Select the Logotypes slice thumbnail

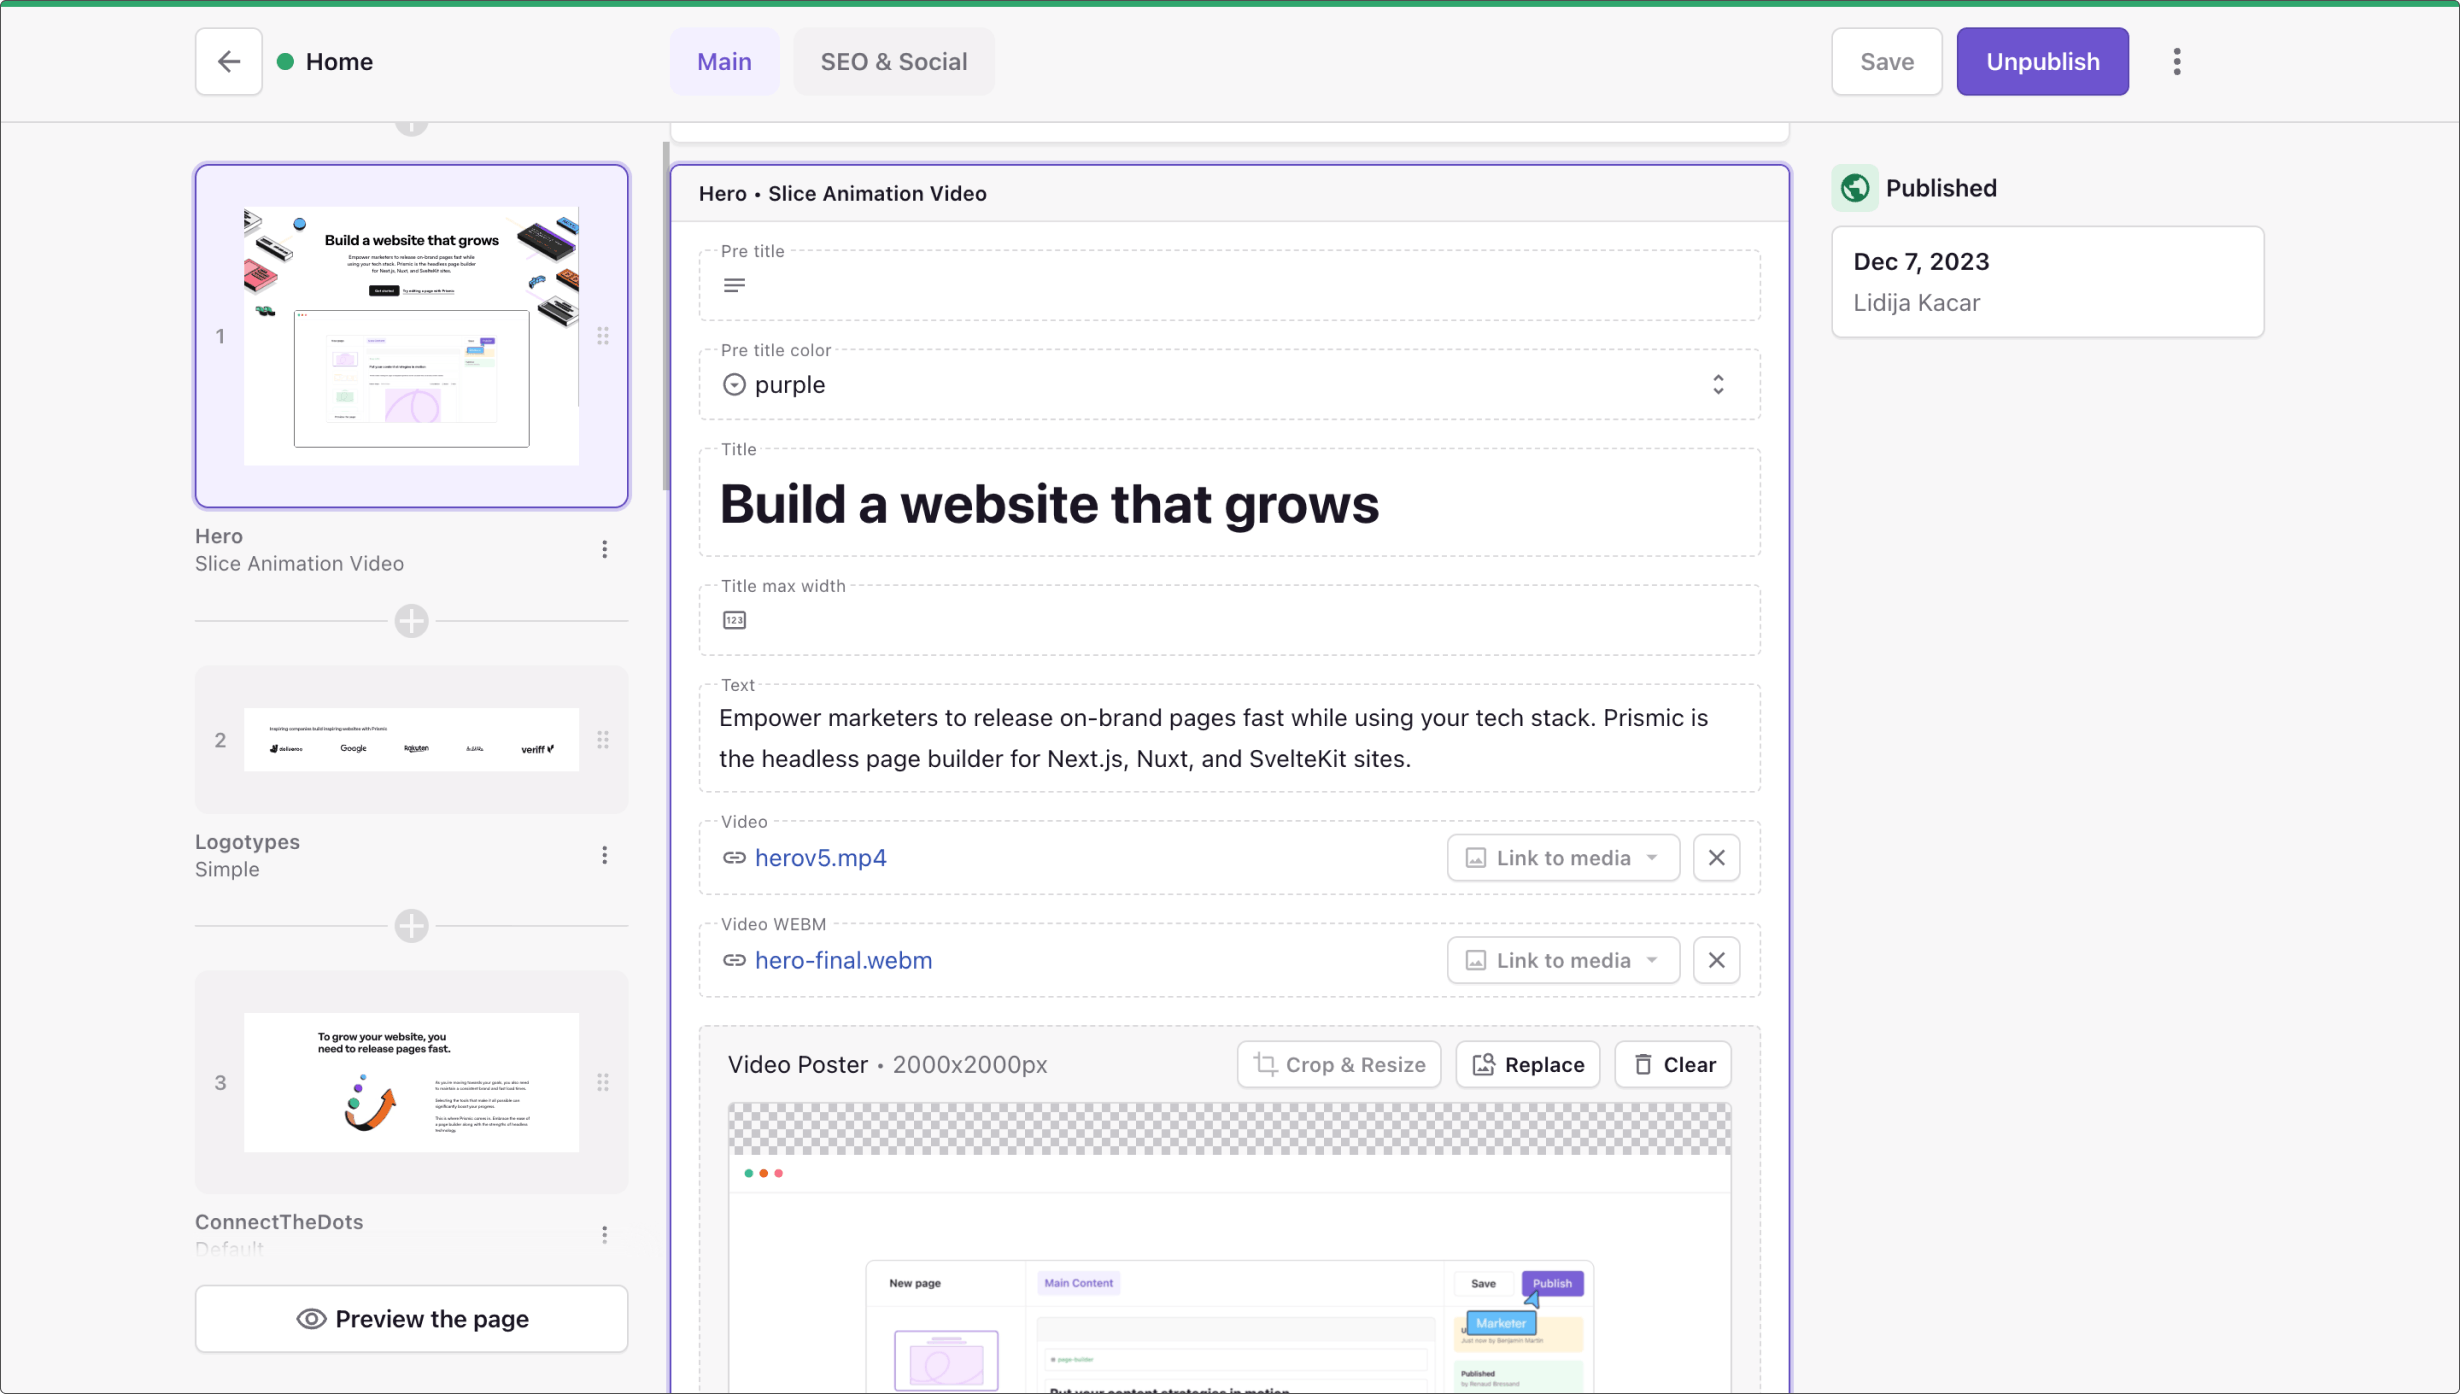(411, 740)
